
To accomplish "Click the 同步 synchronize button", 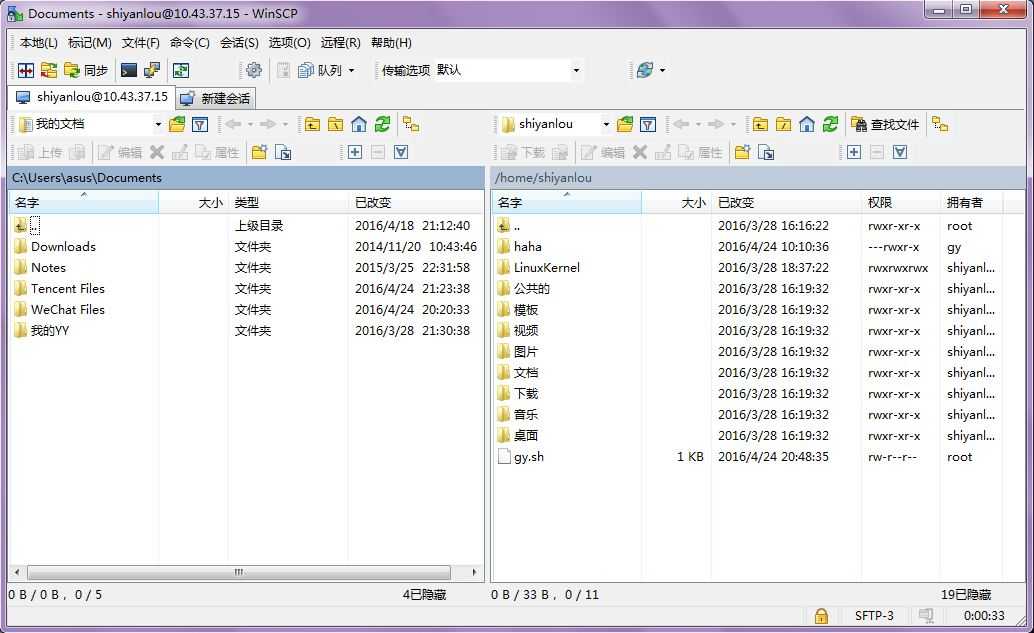I will [86, 70].
